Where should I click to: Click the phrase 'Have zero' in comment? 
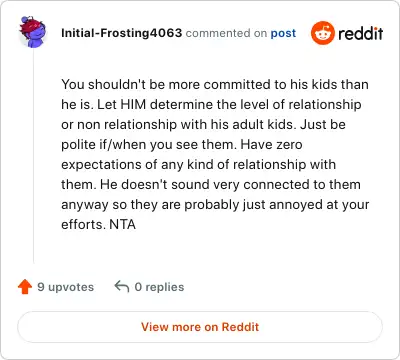point(271,144)
